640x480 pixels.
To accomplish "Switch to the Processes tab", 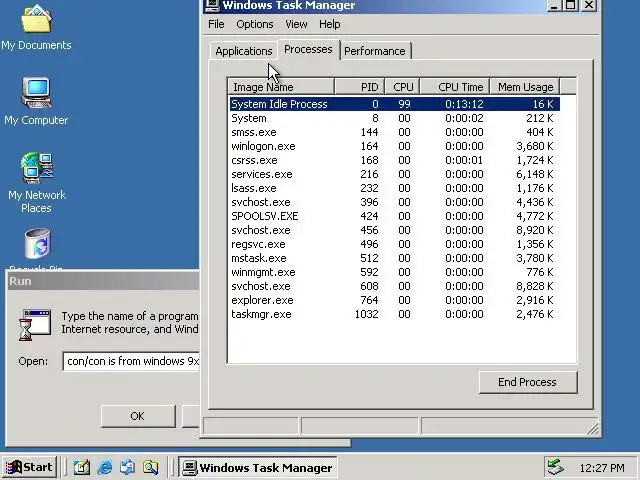I will click(308, 50).
